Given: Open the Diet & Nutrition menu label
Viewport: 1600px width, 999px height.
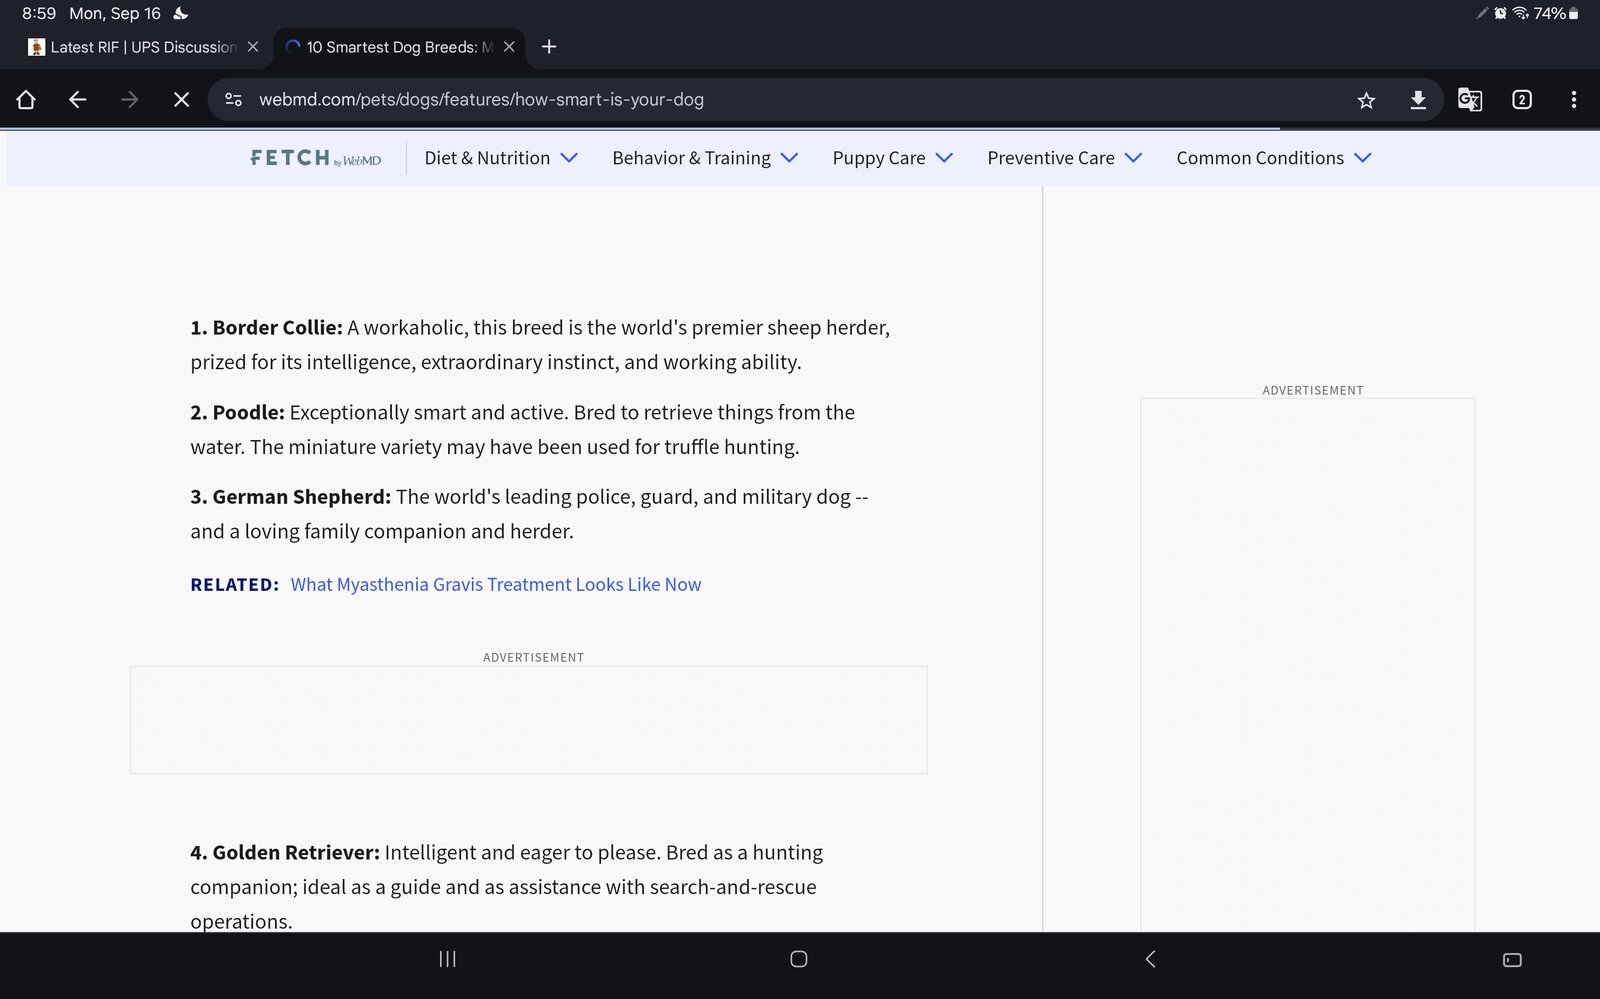Looking at the screenshot, I should 487,158.
